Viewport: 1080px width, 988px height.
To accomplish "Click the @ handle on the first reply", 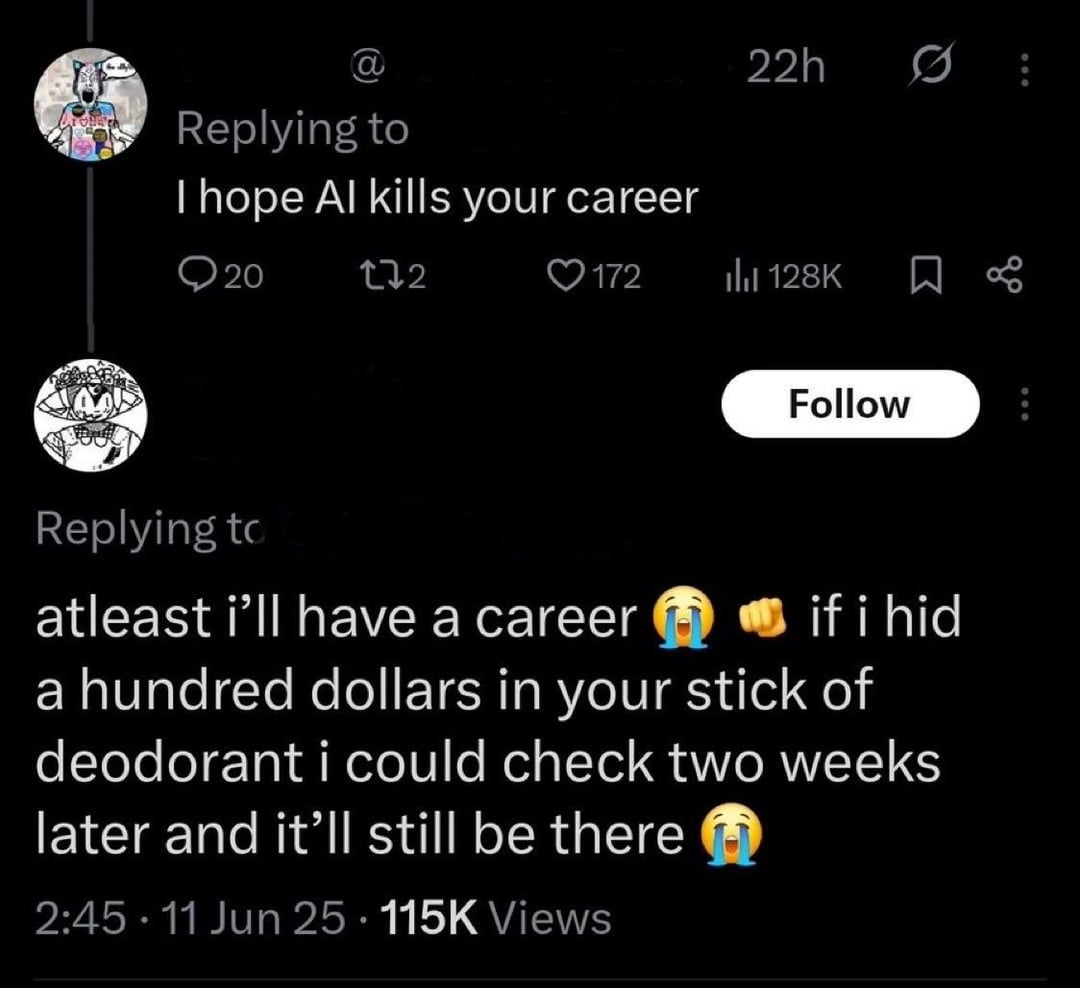I will 365,68.
